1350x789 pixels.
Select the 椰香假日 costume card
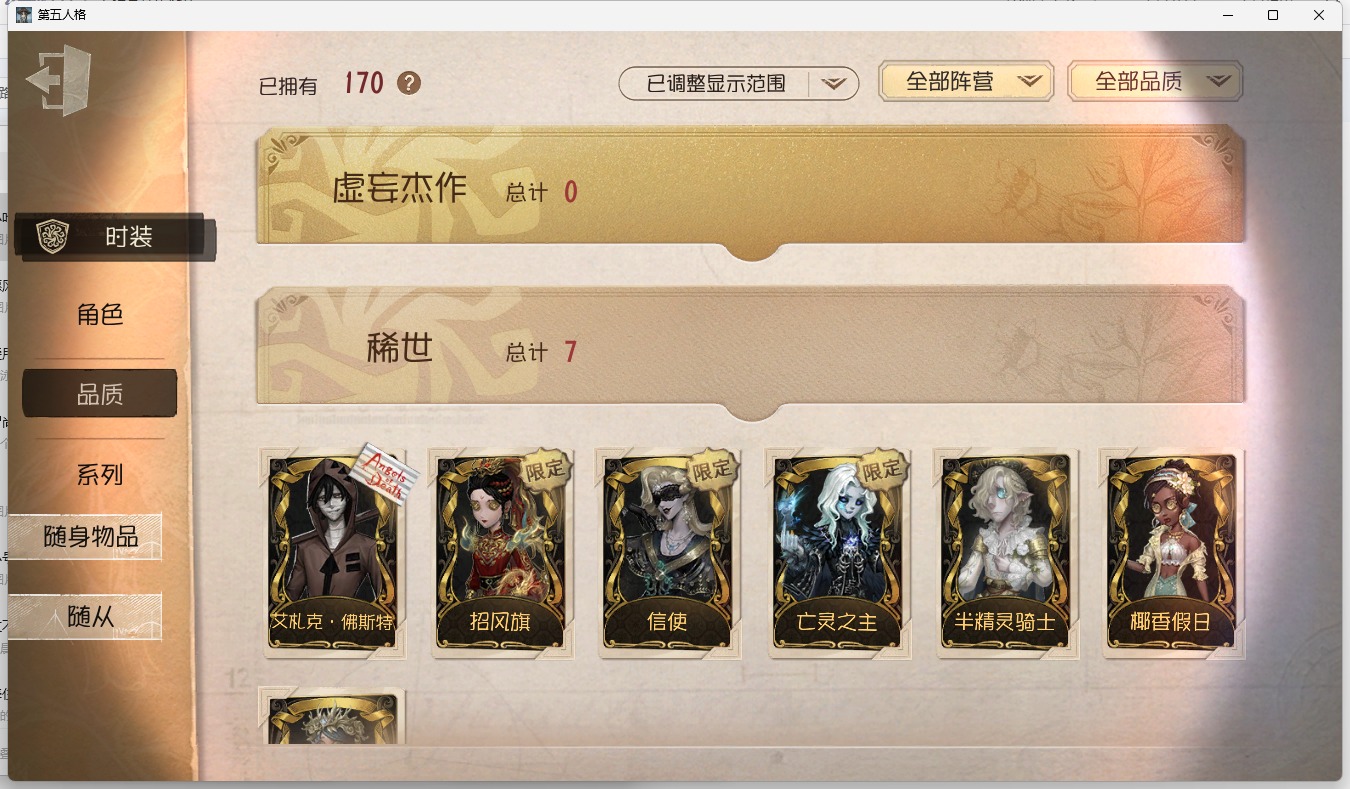pyautogui.click(x=1172, y=554)
